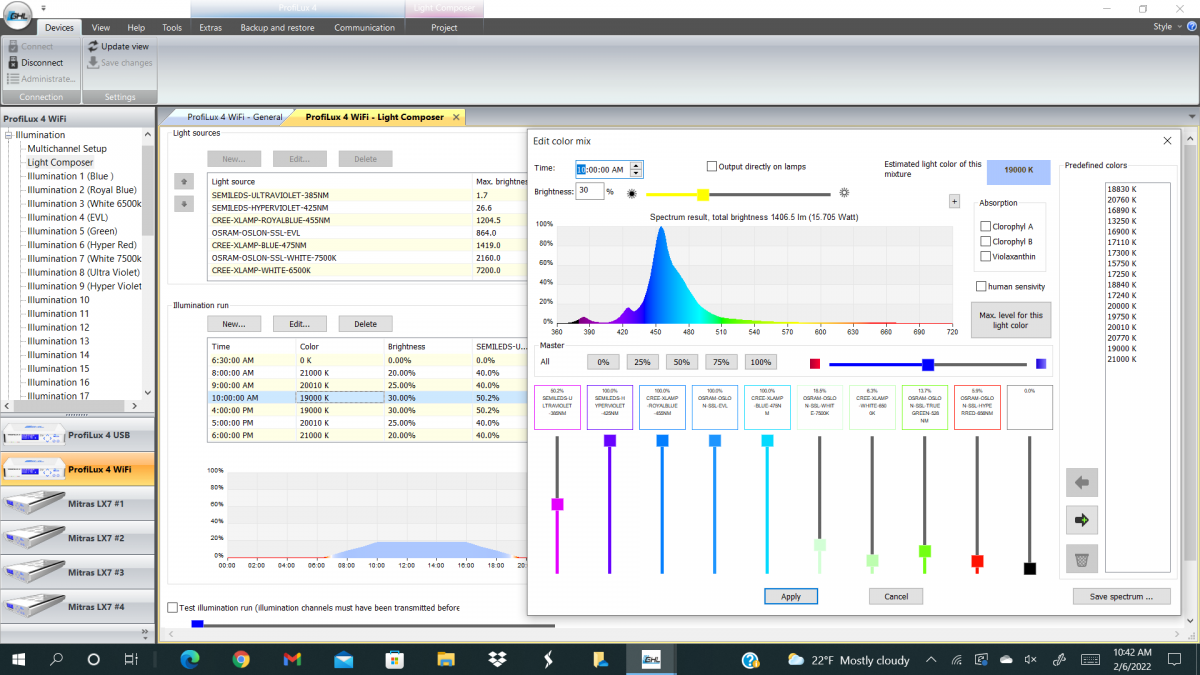Check the Clorophyl A absorption box

pos(986,227)
